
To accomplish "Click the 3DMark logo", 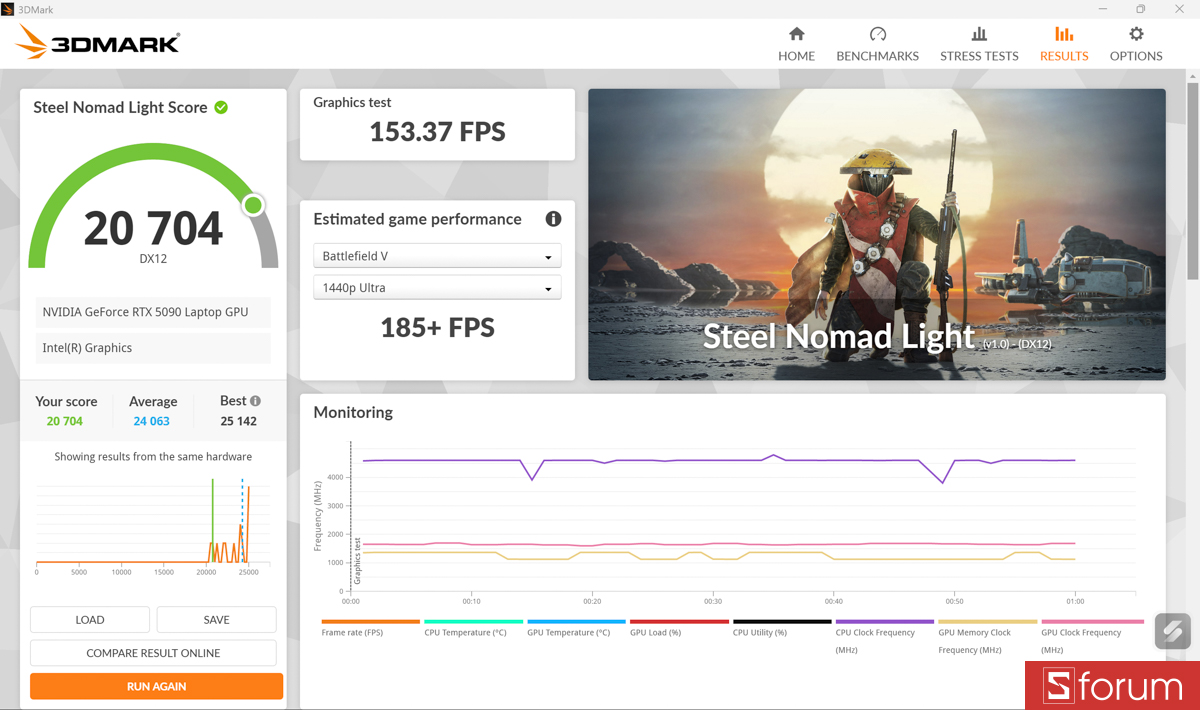I will [98, 43].
